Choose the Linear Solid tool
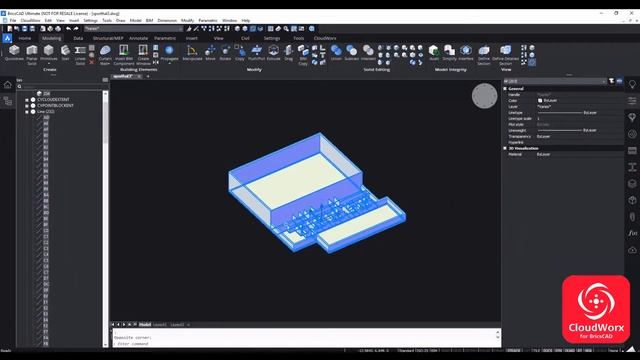 80,55
